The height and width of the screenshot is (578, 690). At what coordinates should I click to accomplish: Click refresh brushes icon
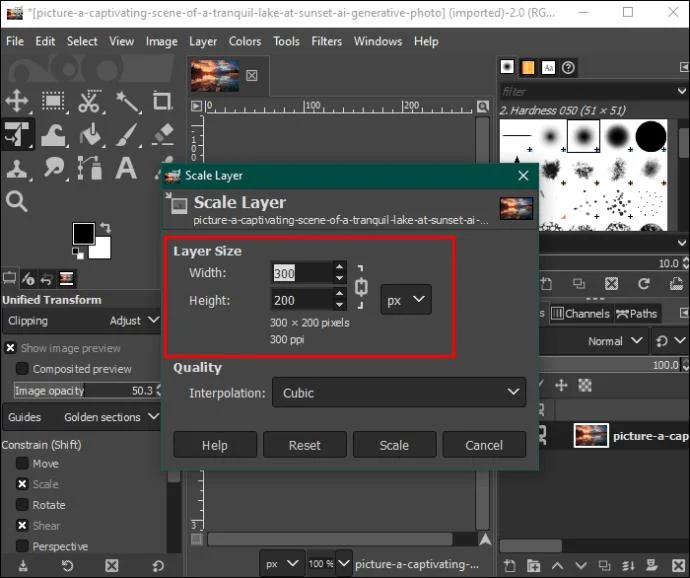[644, 284]
